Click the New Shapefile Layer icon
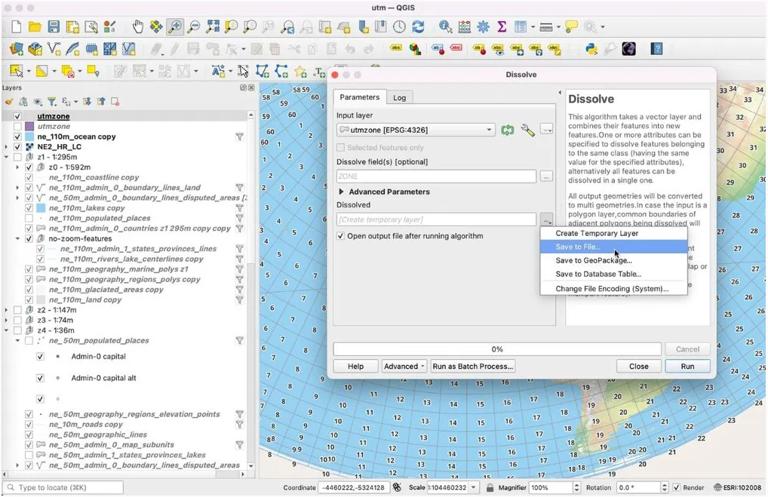The image size is (768, 497). pos(53,48)
